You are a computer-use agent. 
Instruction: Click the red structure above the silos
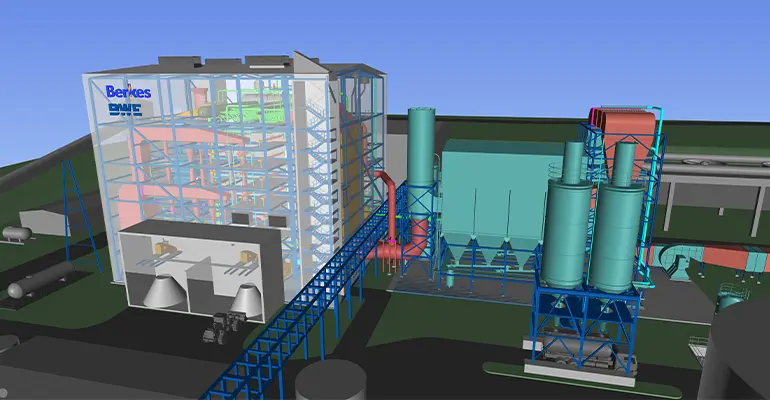625,125
